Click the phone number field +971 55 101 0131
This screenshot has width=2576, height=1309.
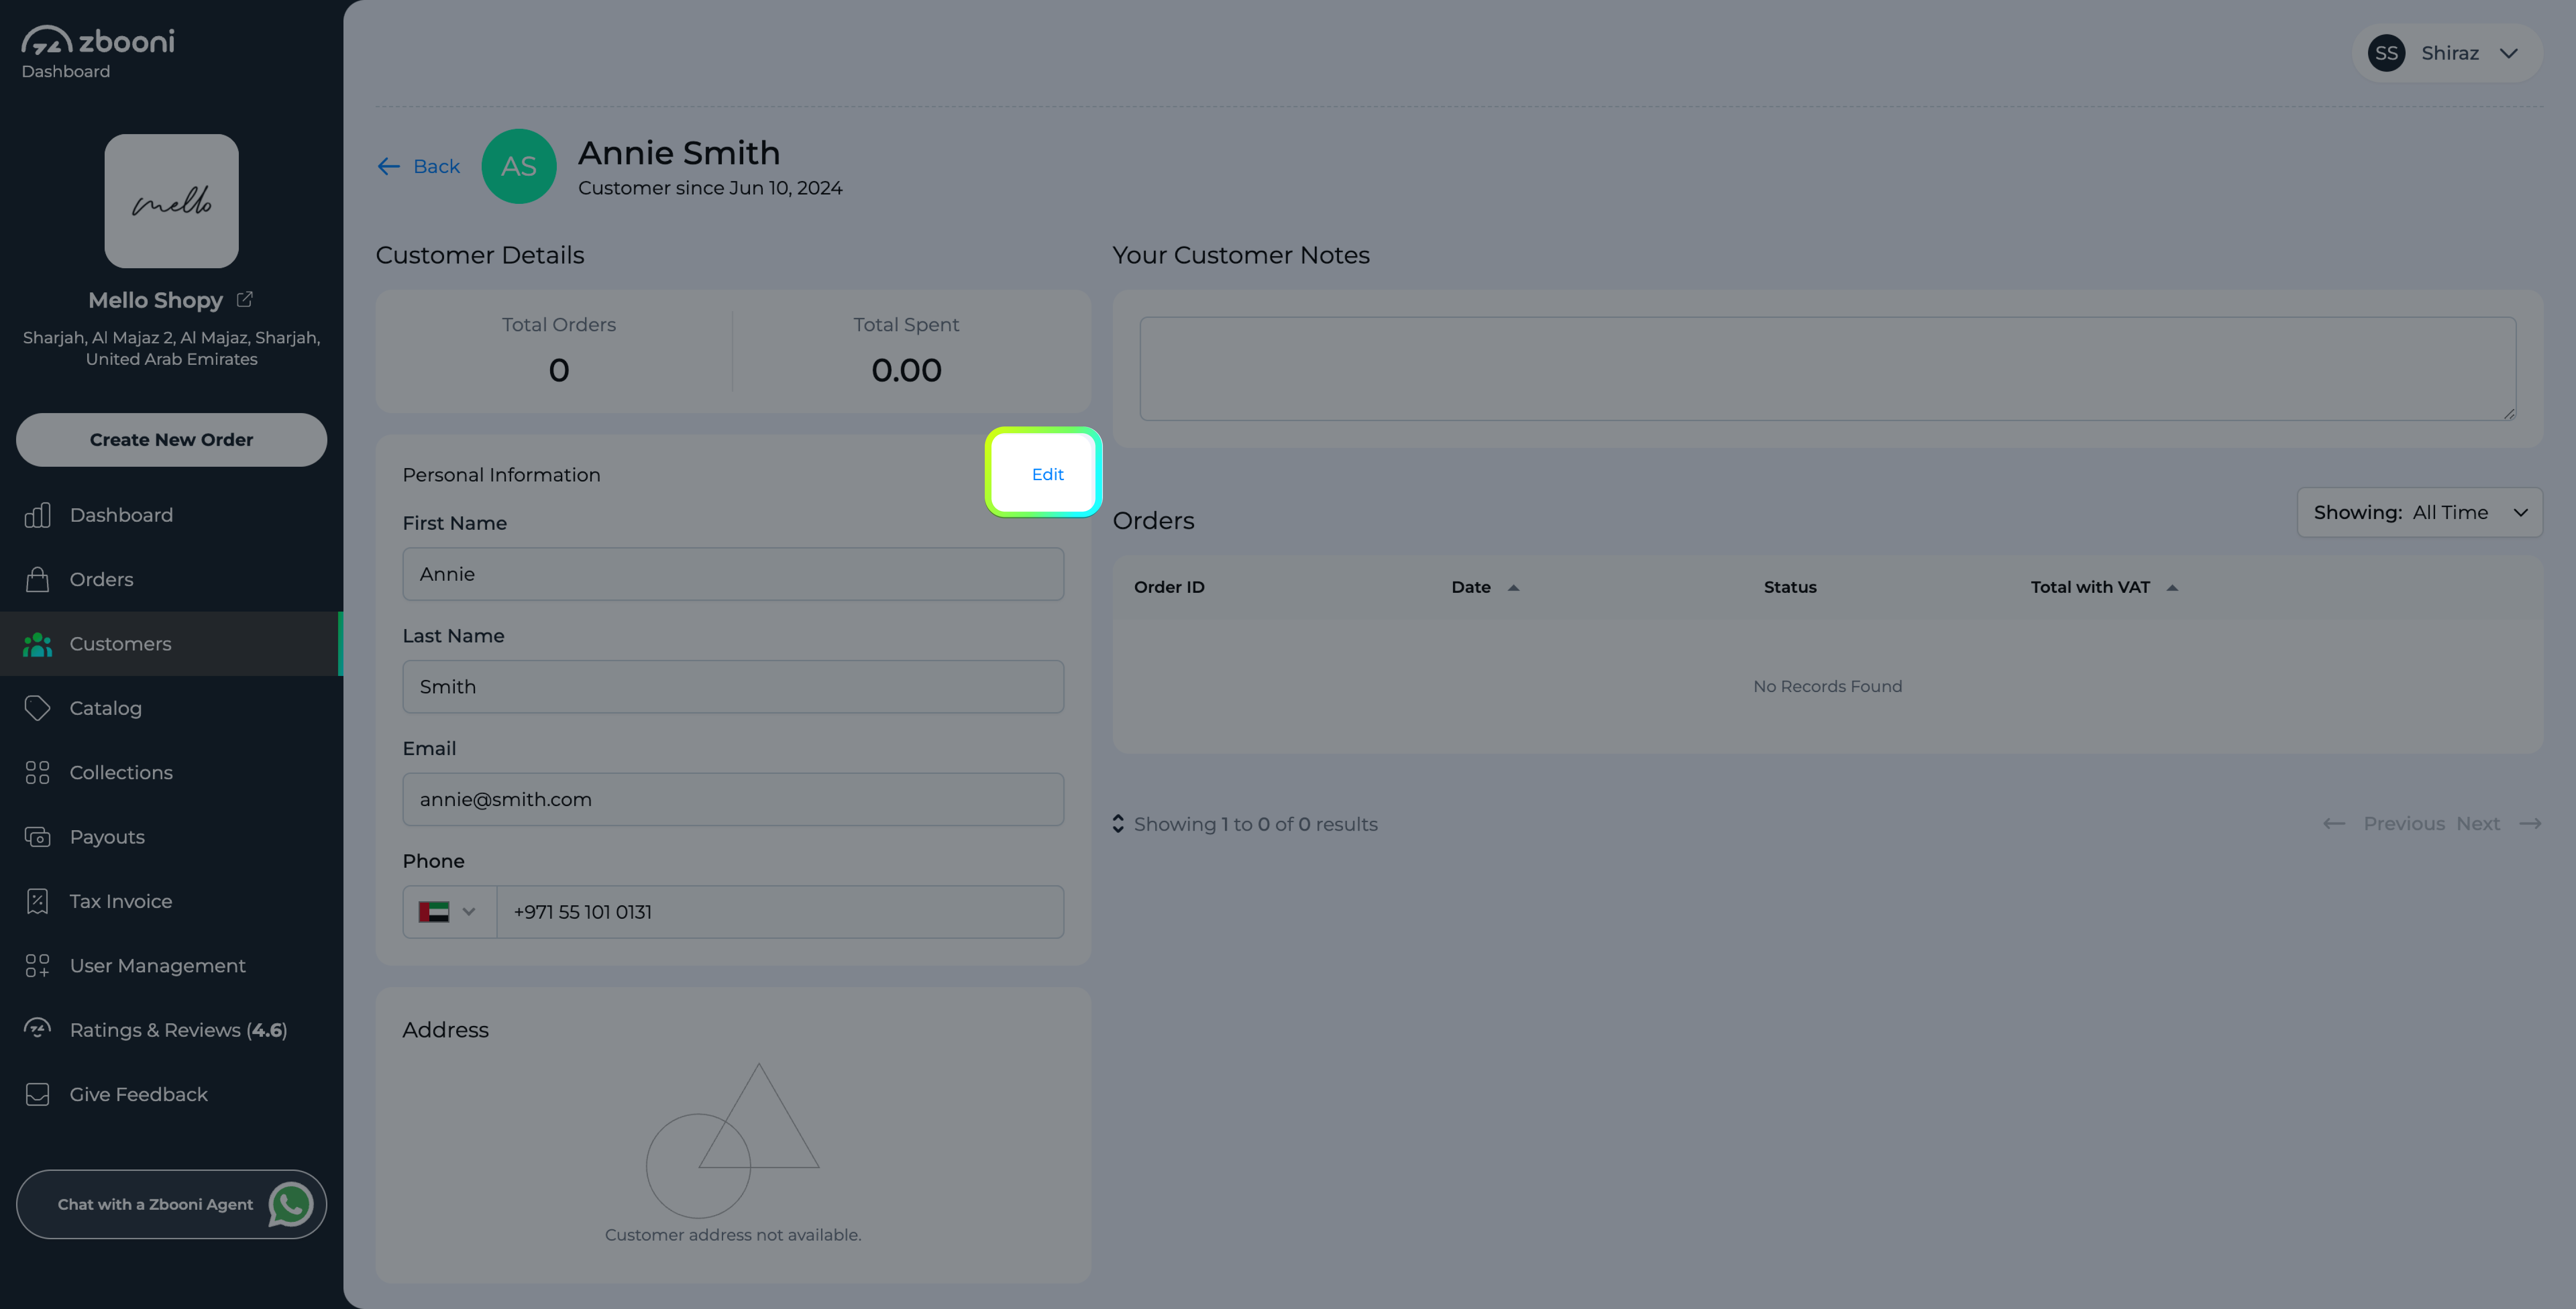pyautogui.click(x=780, y=912)
